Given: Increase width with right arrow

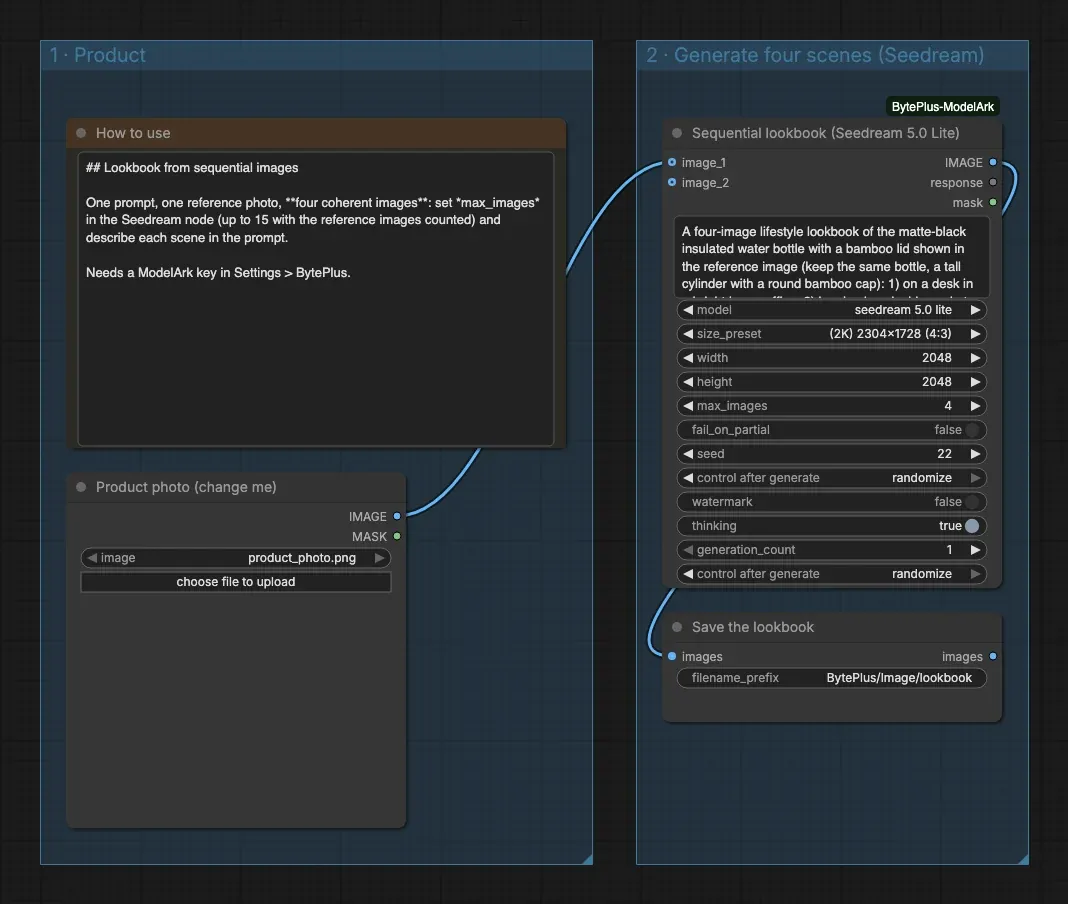Looking at the screenshot, I should pos(975,358).
